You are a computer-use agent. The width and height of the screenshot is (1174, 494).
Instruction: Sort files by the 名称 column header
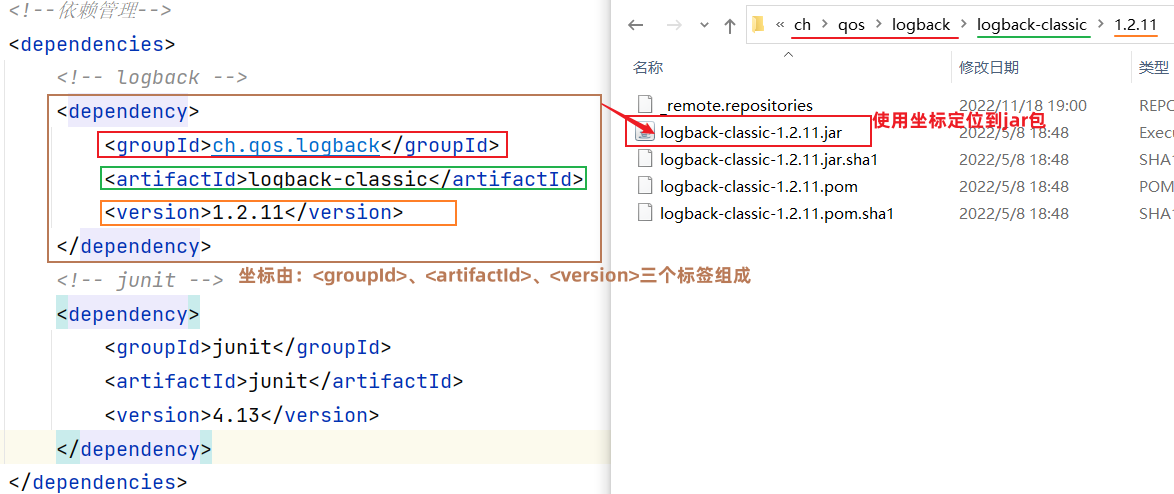648,67
